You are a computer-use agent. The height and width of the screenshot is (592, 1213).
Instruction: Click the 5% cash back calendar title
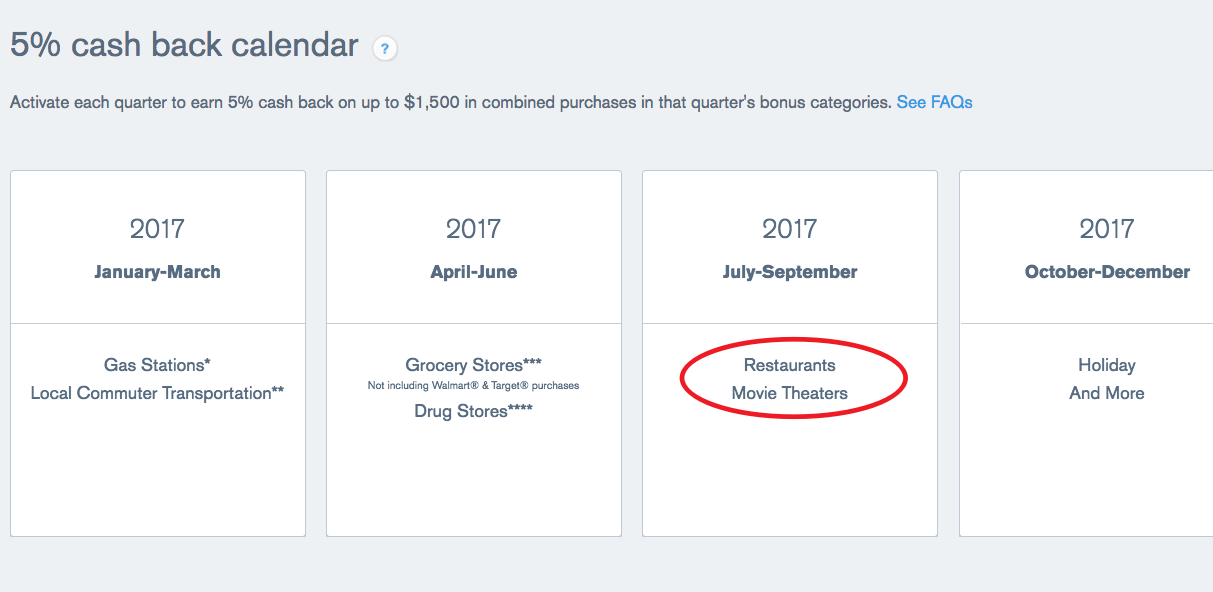[184, 45]
